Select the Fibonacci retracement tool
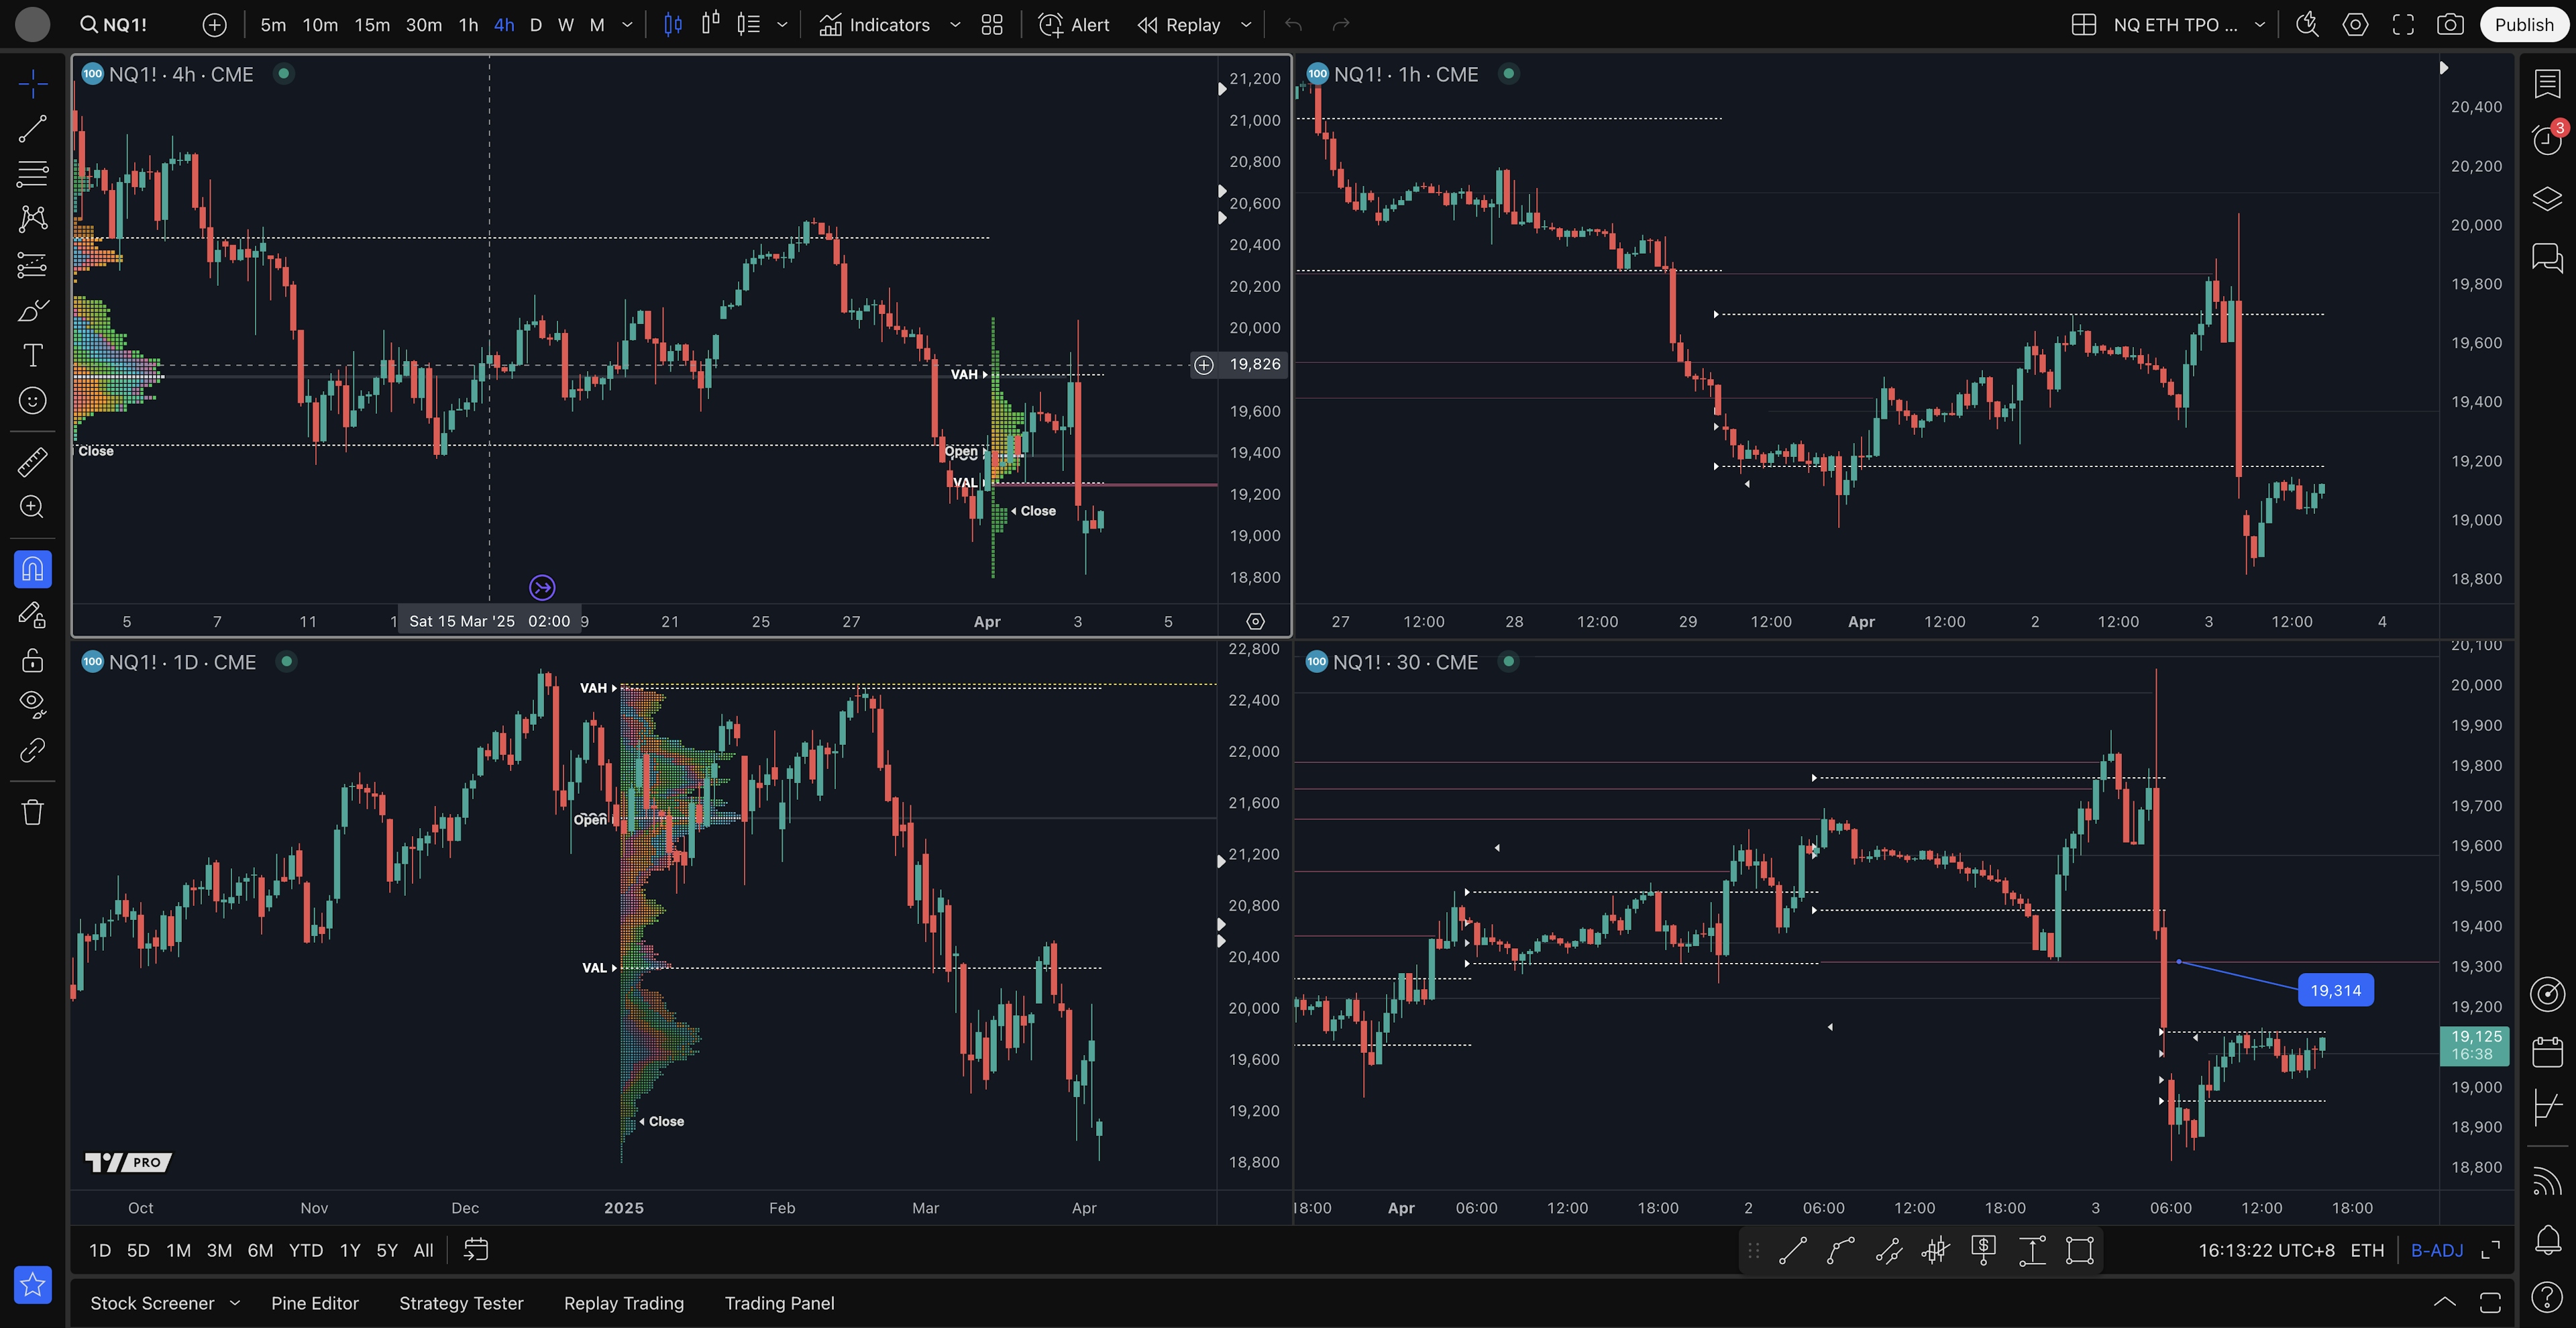 (x=32, y=173)
